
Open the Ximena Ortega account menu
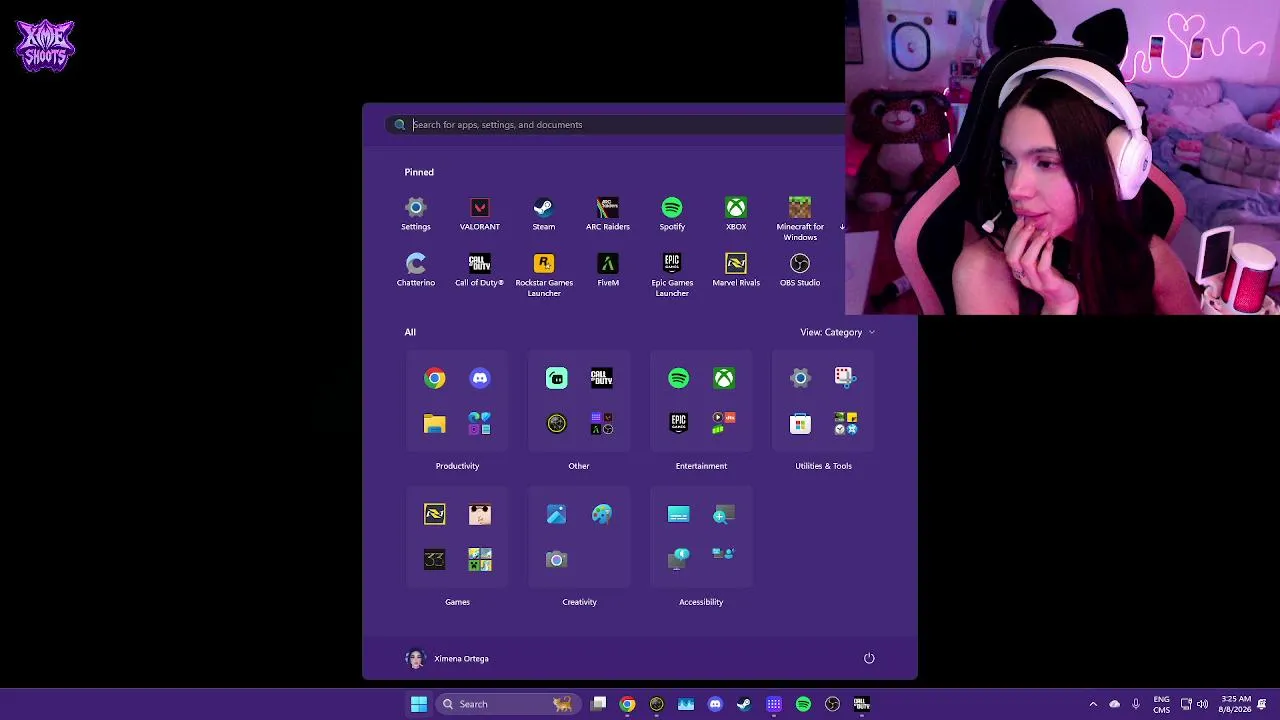pyautogui.click(x=447, y=659)
